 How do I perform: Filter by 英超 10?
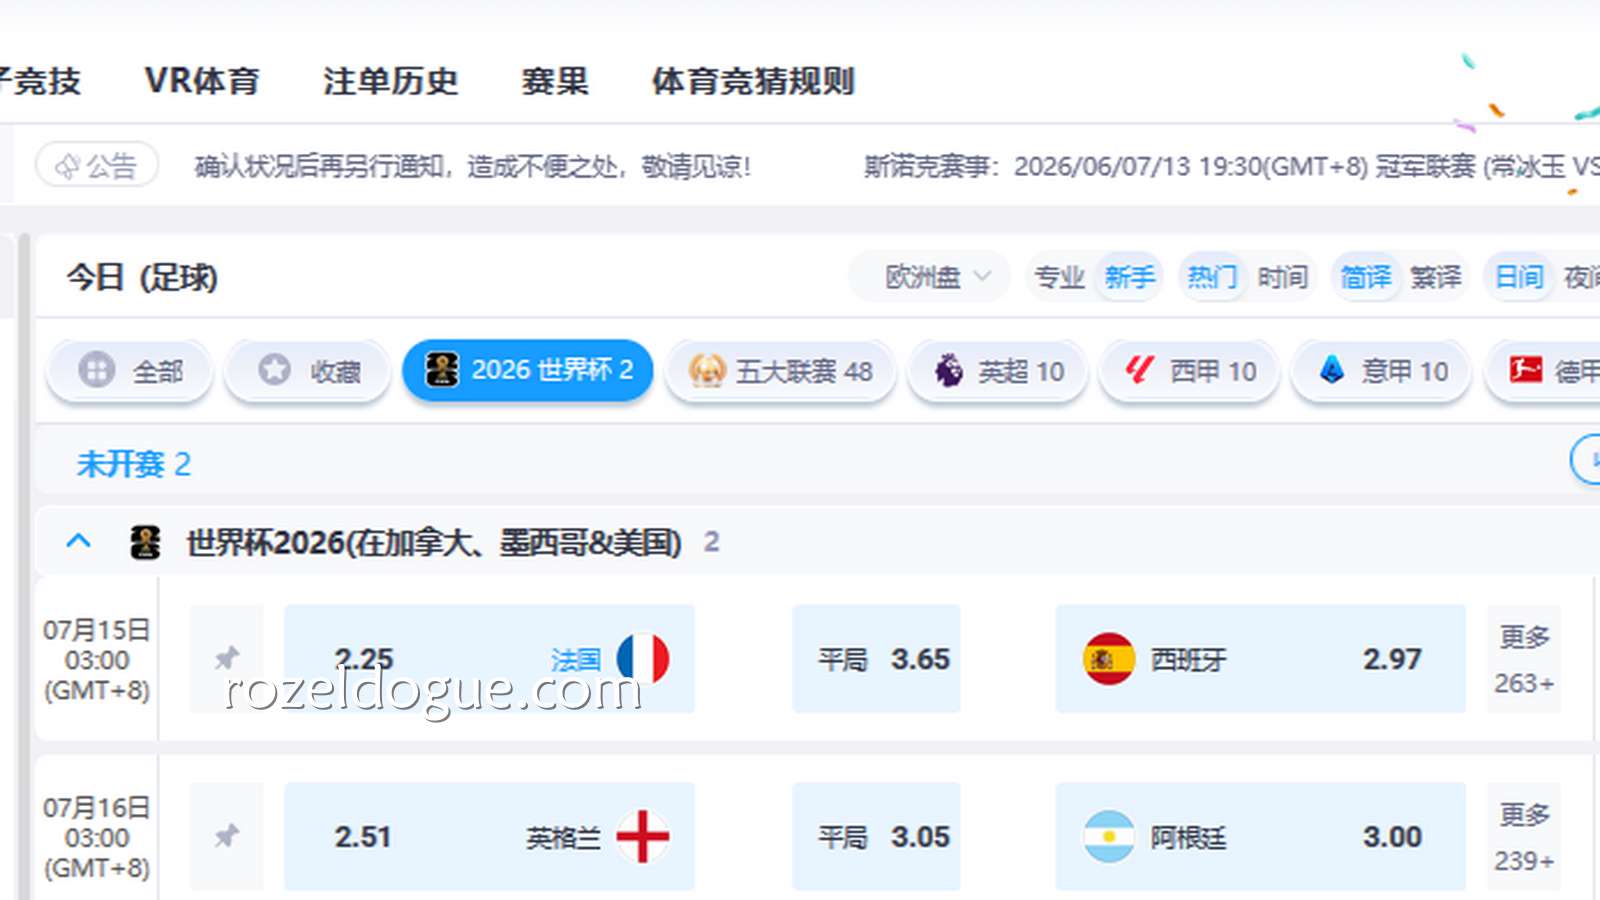pyautogui.click(x=998, y=371)
